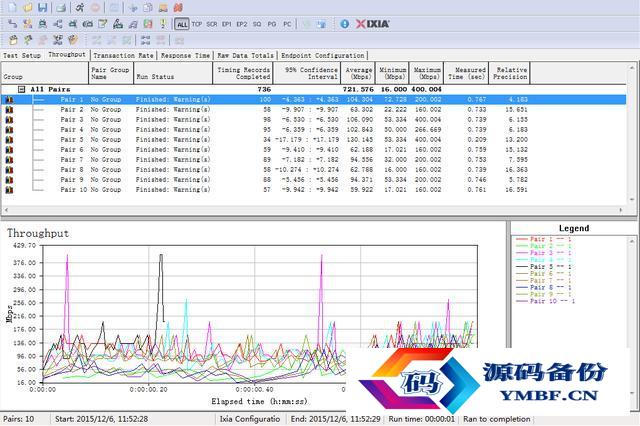Select the Pair 3 row
The image size is (640, 426).
click(313, 120)
